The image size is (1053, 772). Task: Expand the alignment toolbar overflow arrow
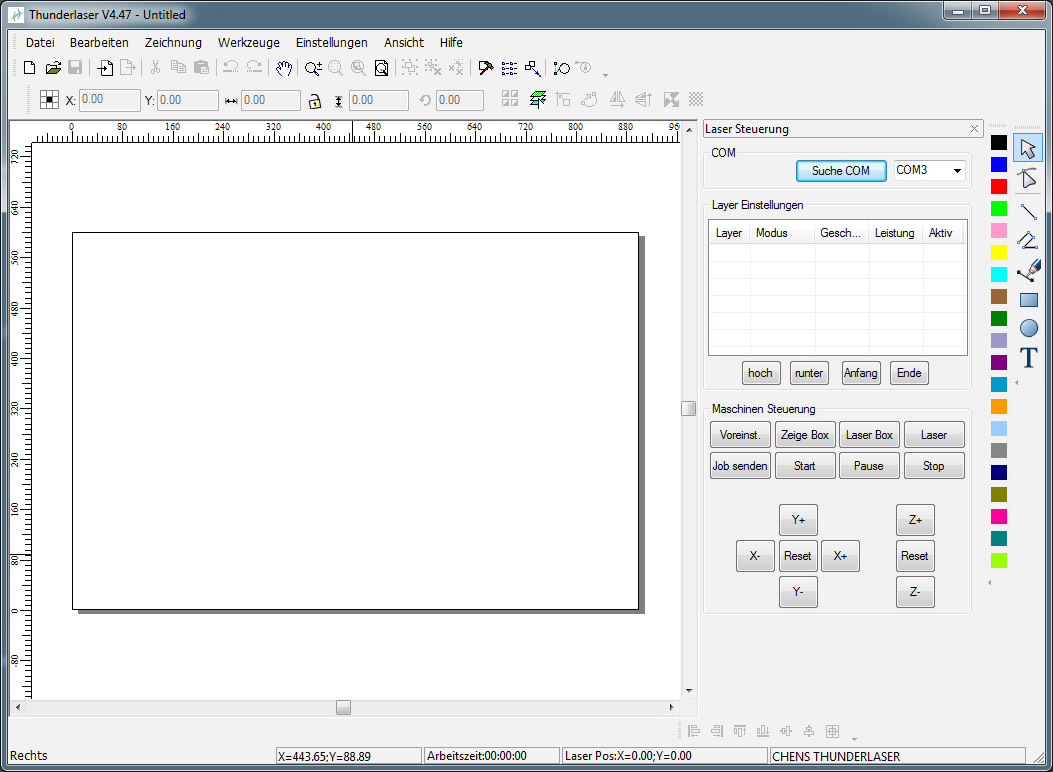coord(854,738)
